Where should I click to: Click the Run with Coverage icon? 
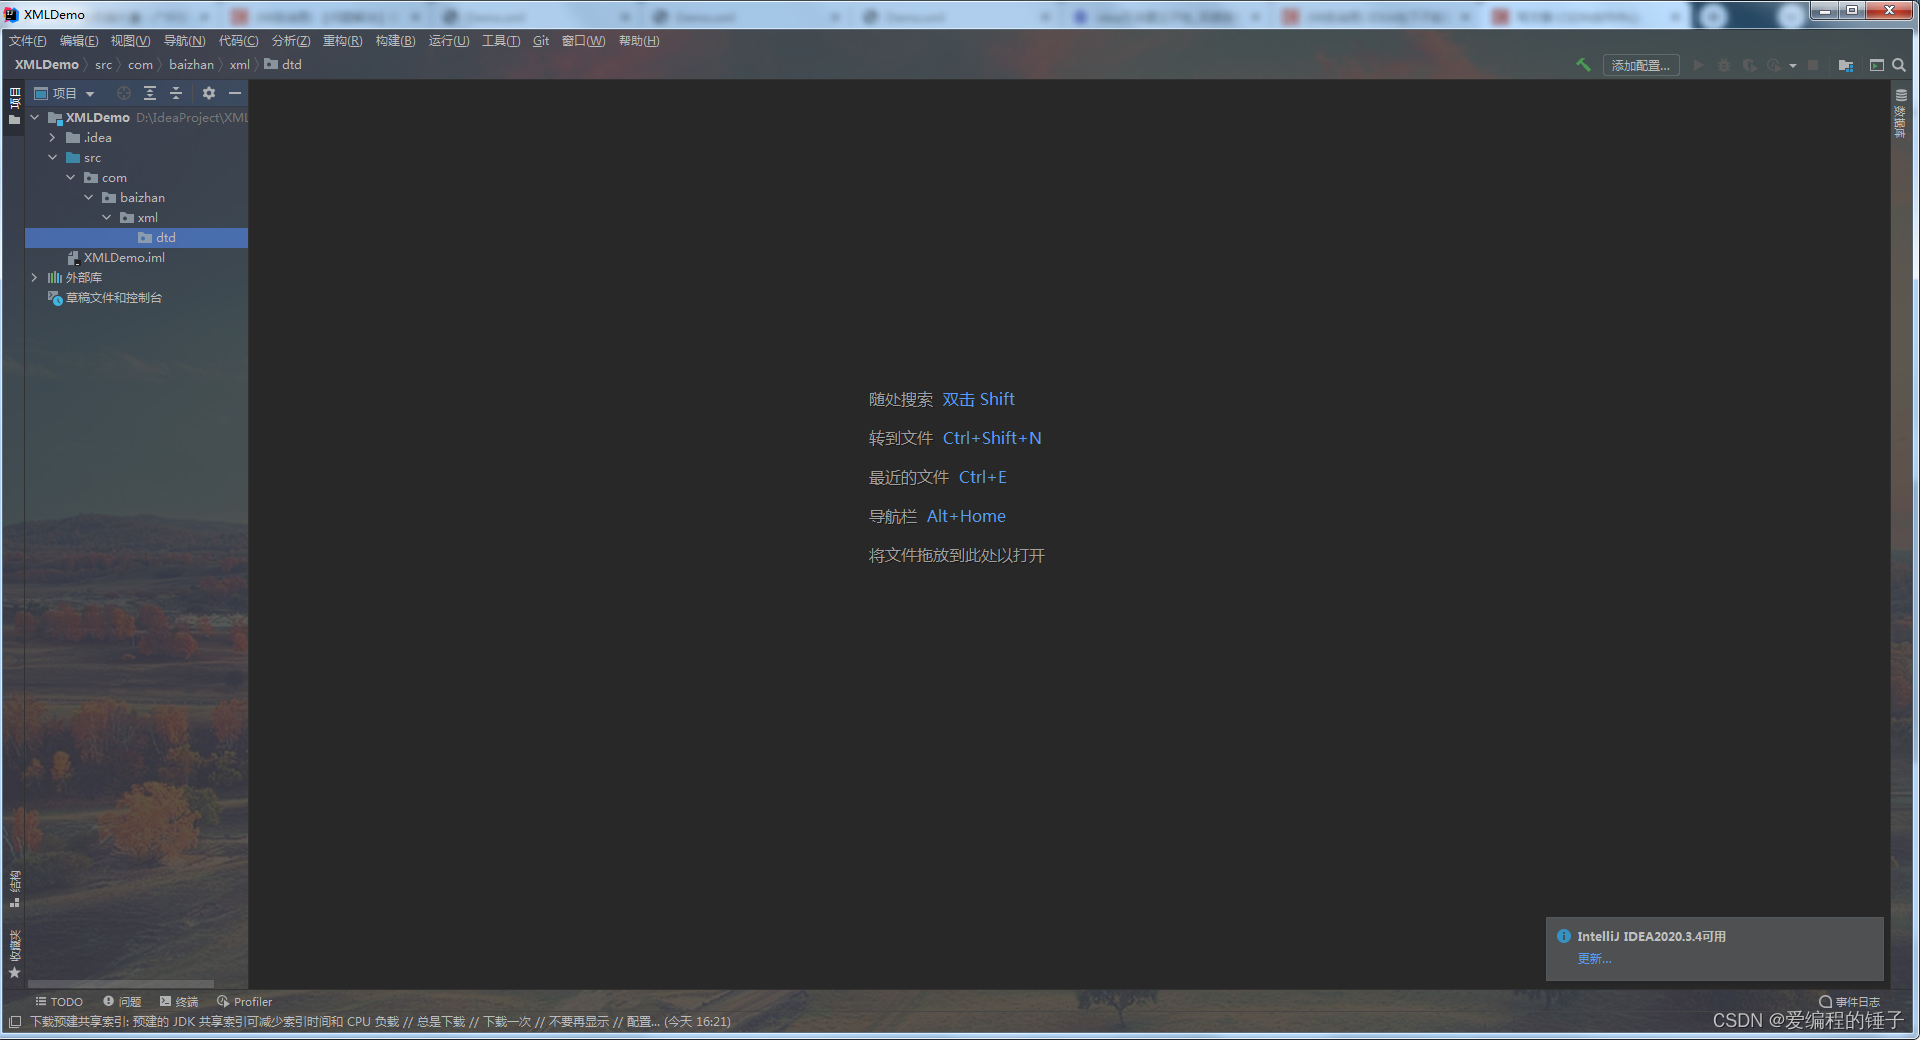point(1749,65)
